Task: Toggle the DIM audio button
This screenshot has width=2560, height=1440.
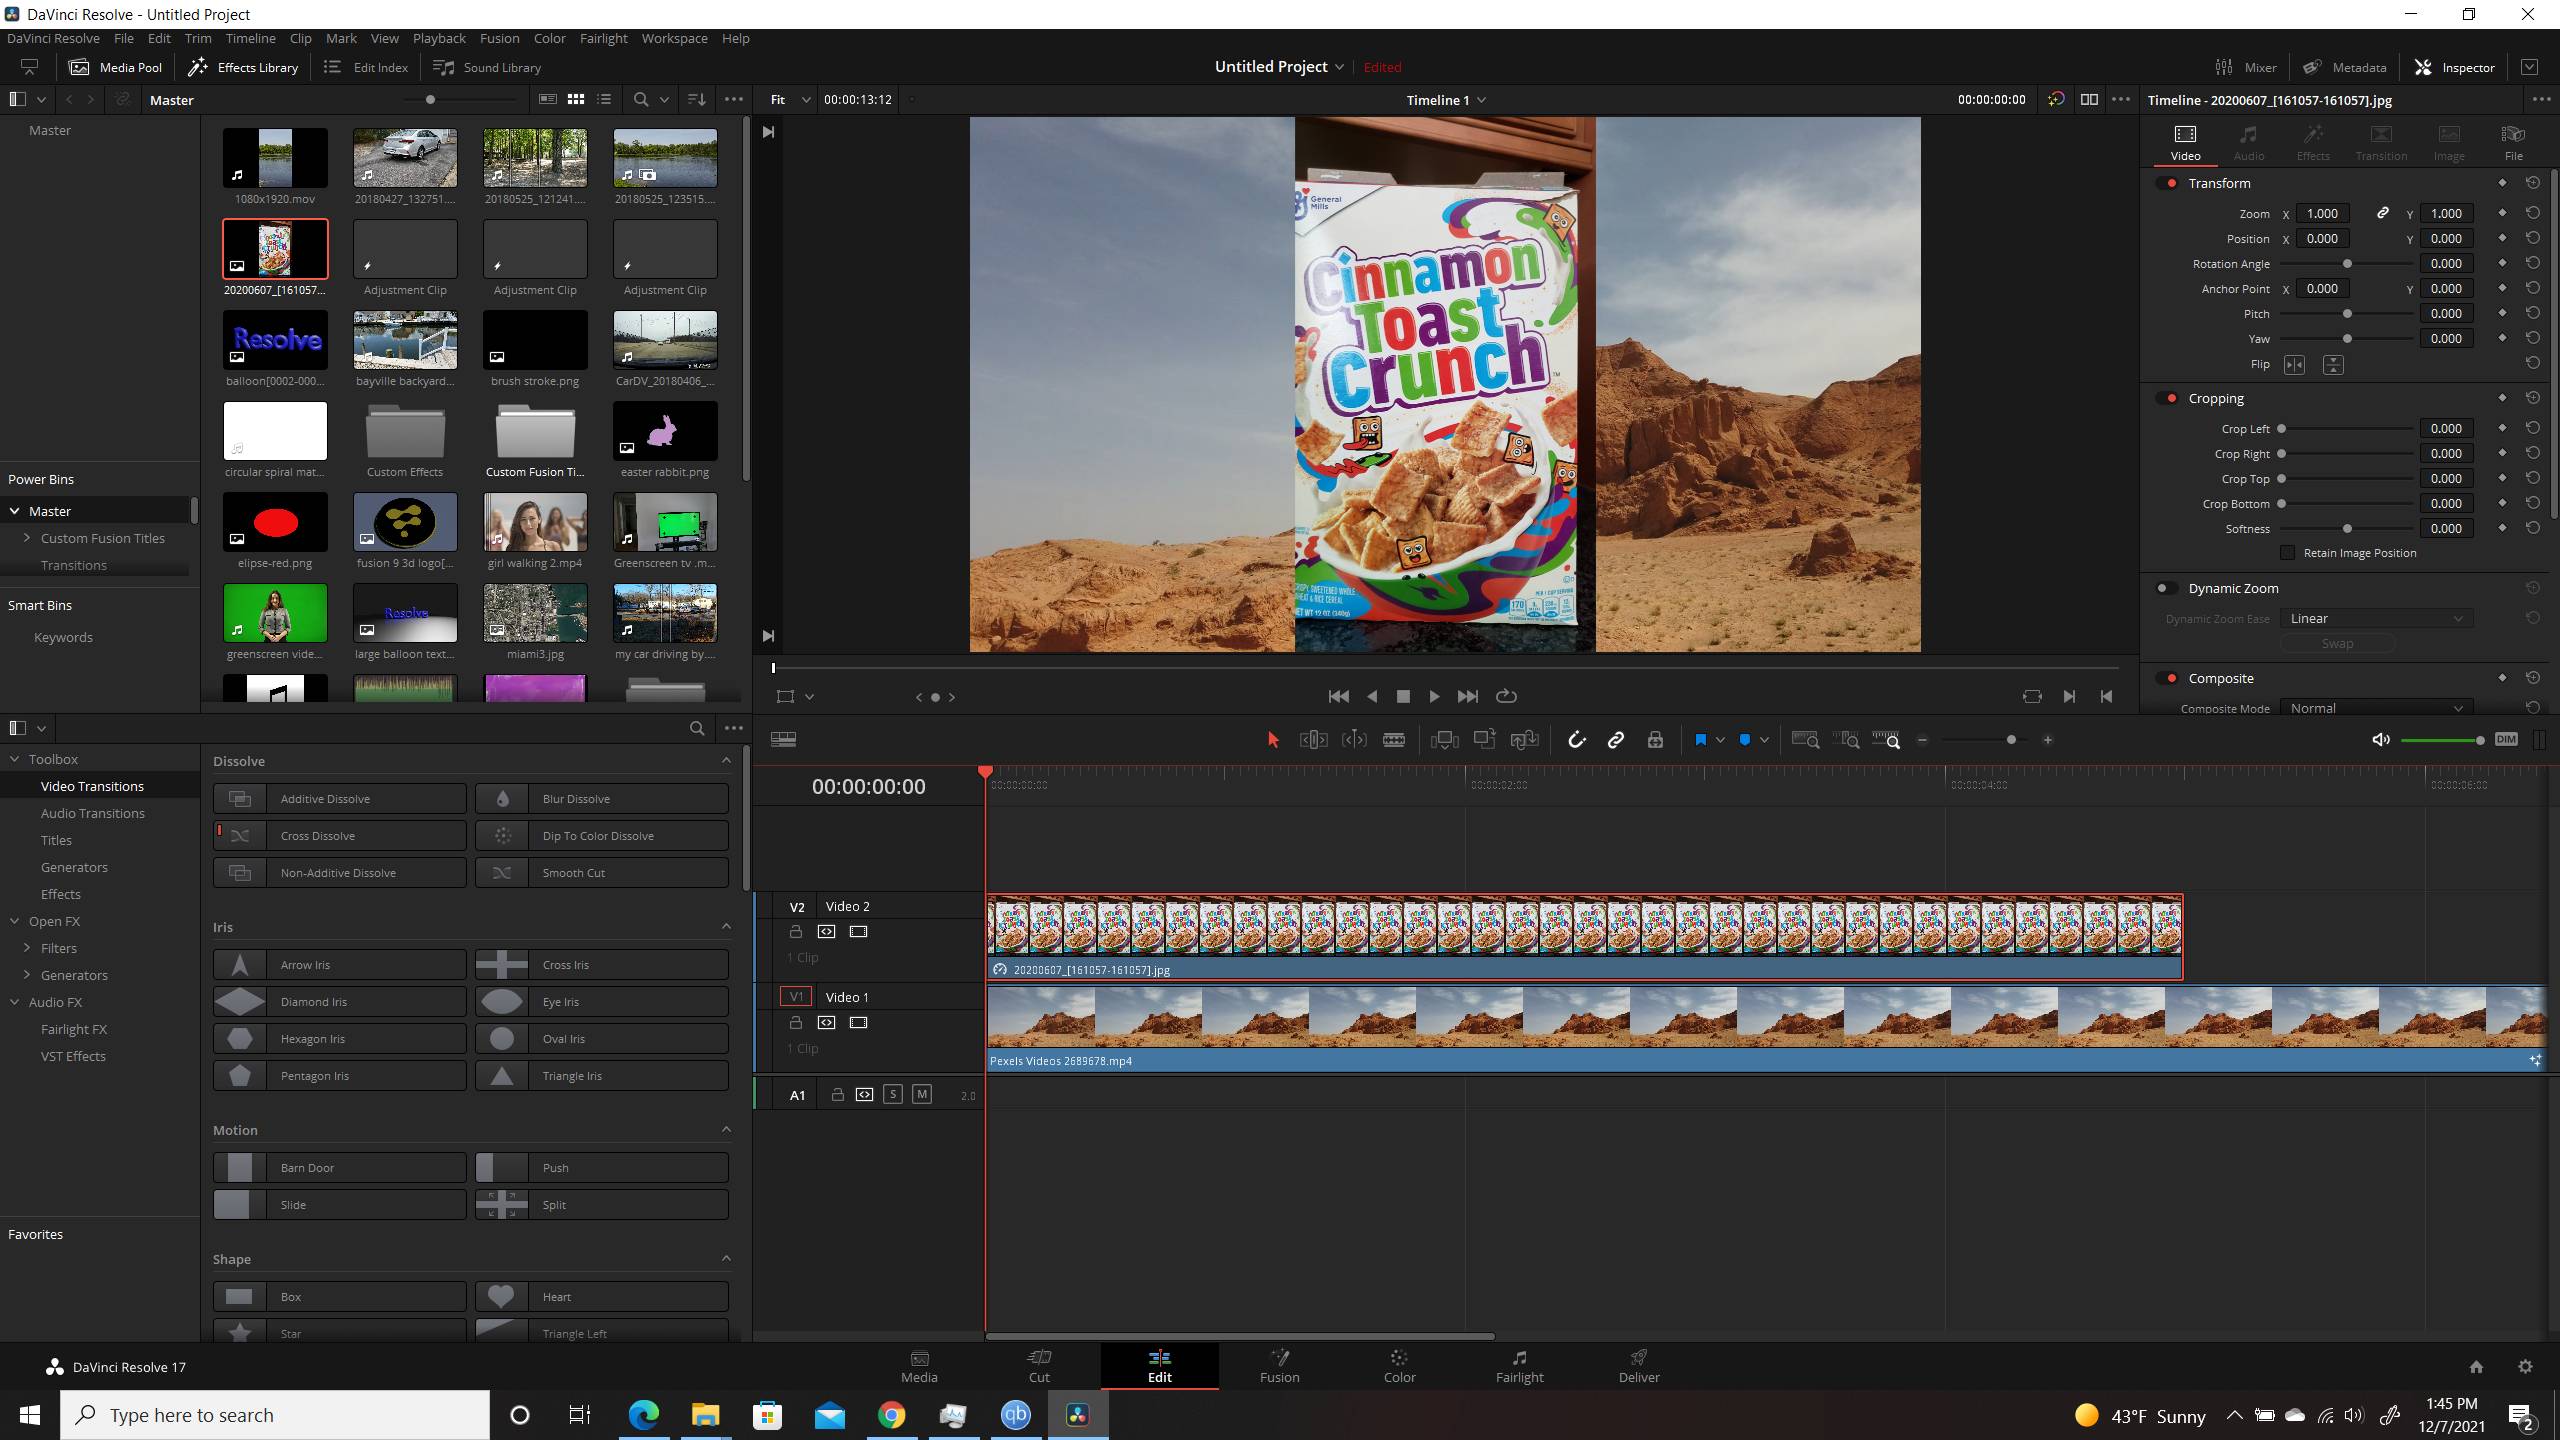Action: click(2505, 739)
